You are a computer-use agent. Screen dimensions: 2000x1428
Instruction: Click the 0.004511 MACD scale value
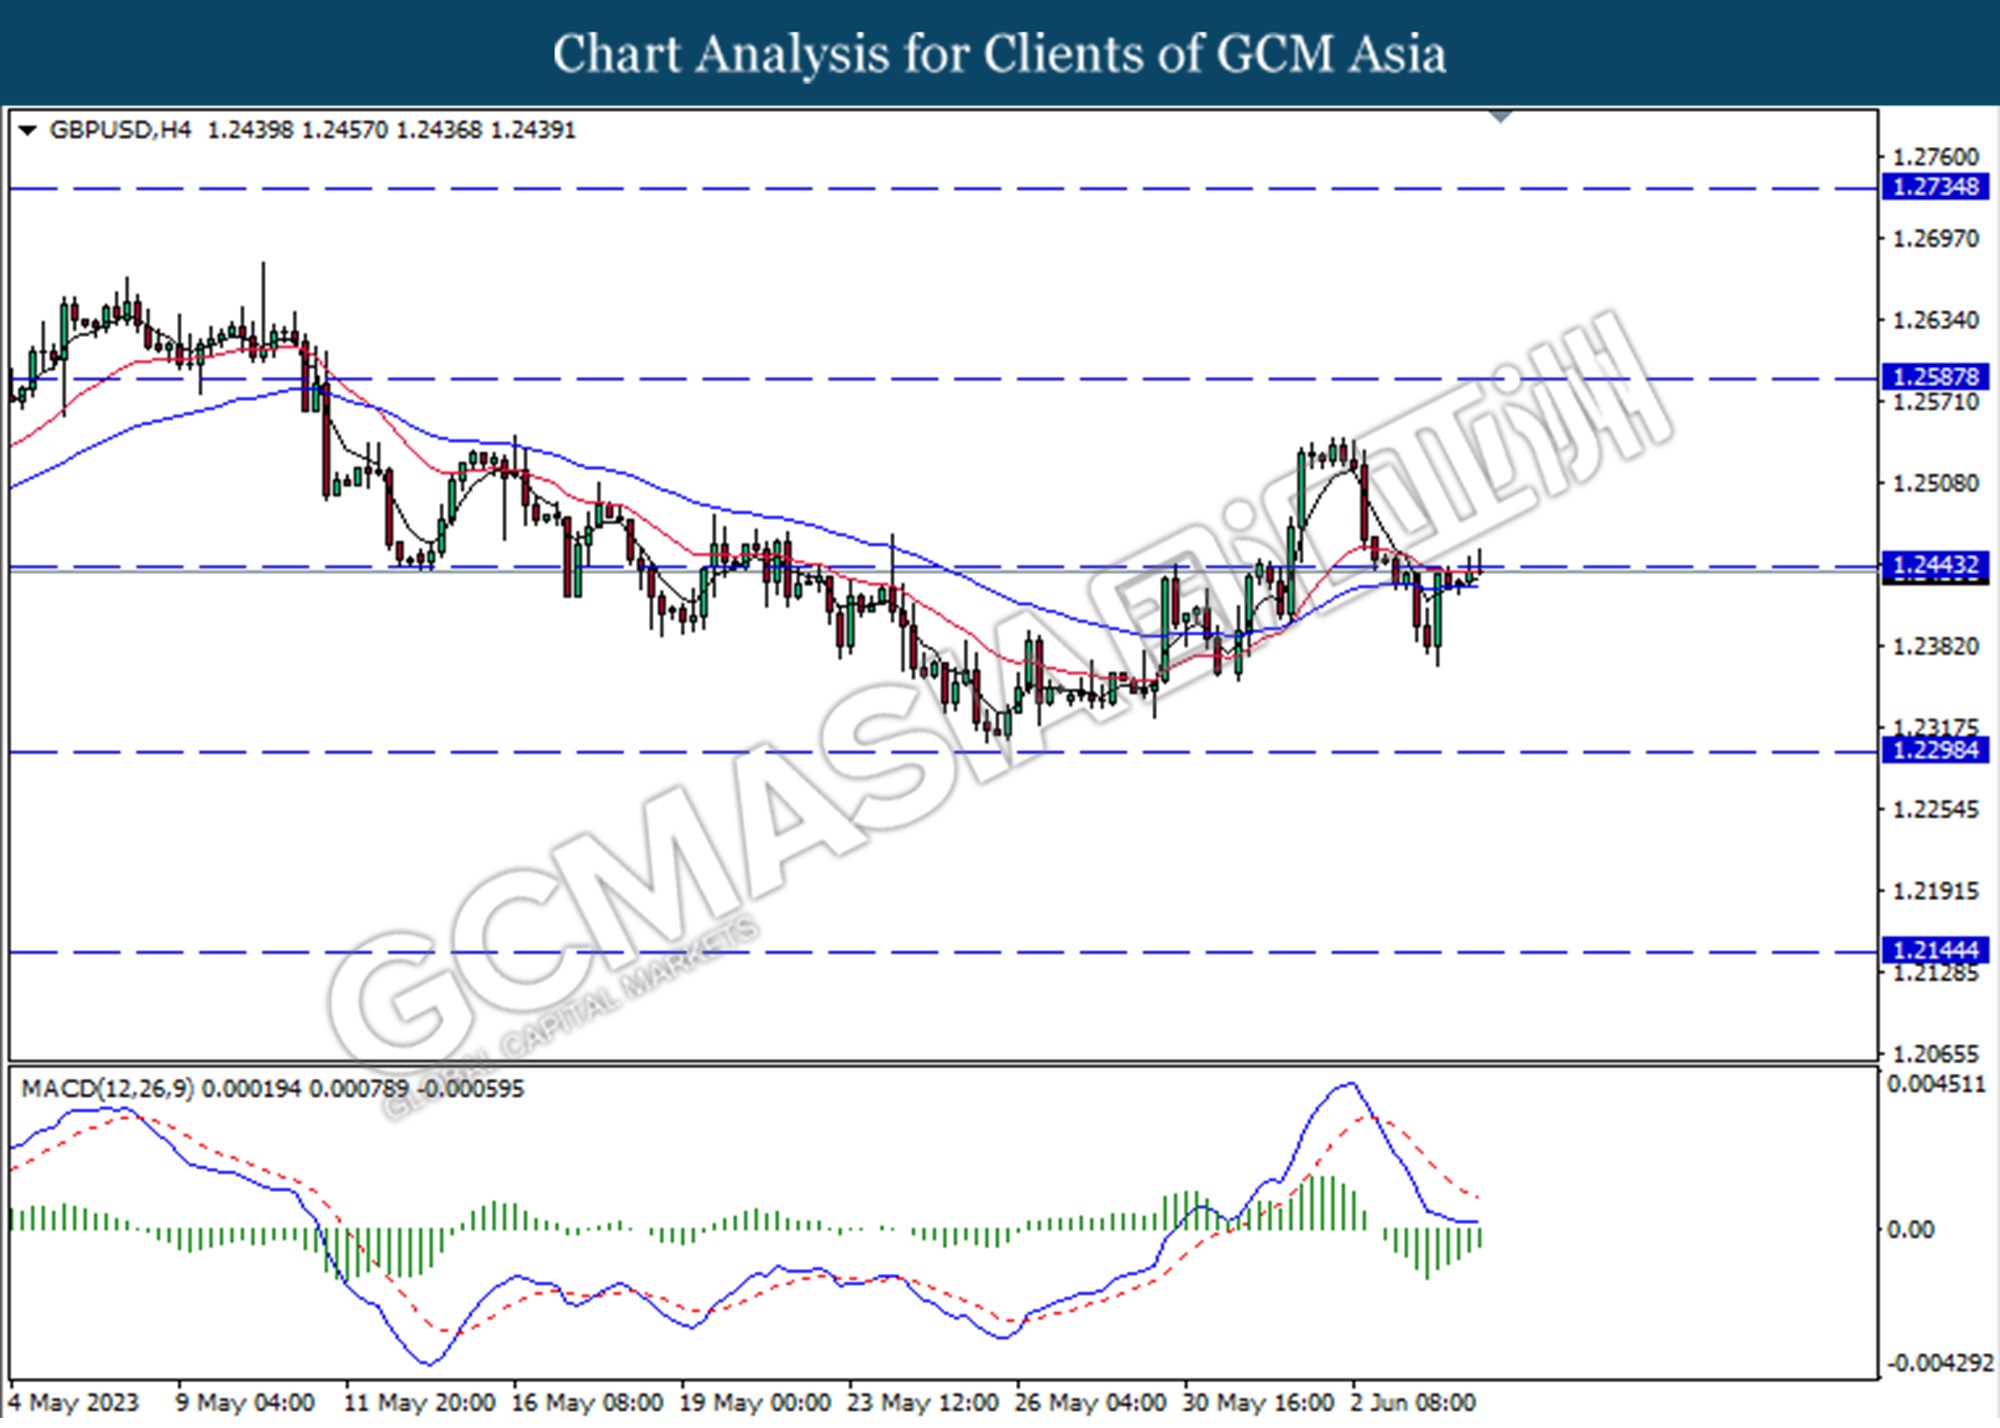[1936, 1084]
